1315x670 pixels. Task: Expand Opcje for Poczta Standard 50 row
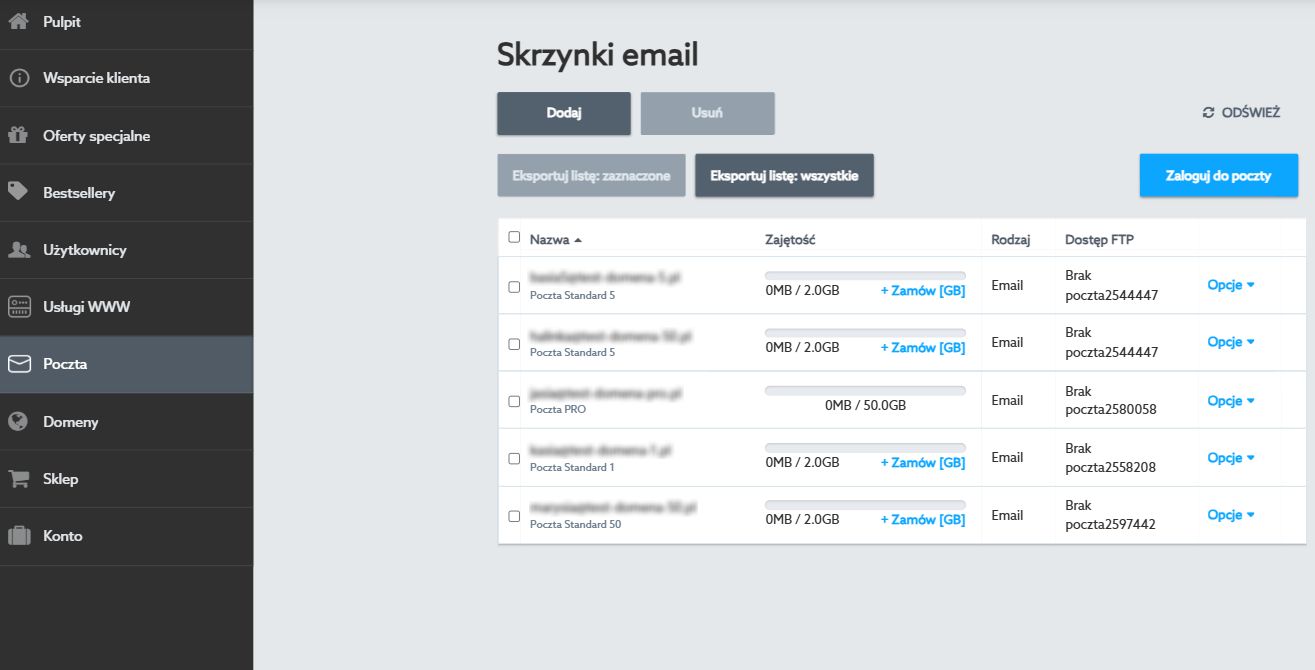[x=1230, y=515]
